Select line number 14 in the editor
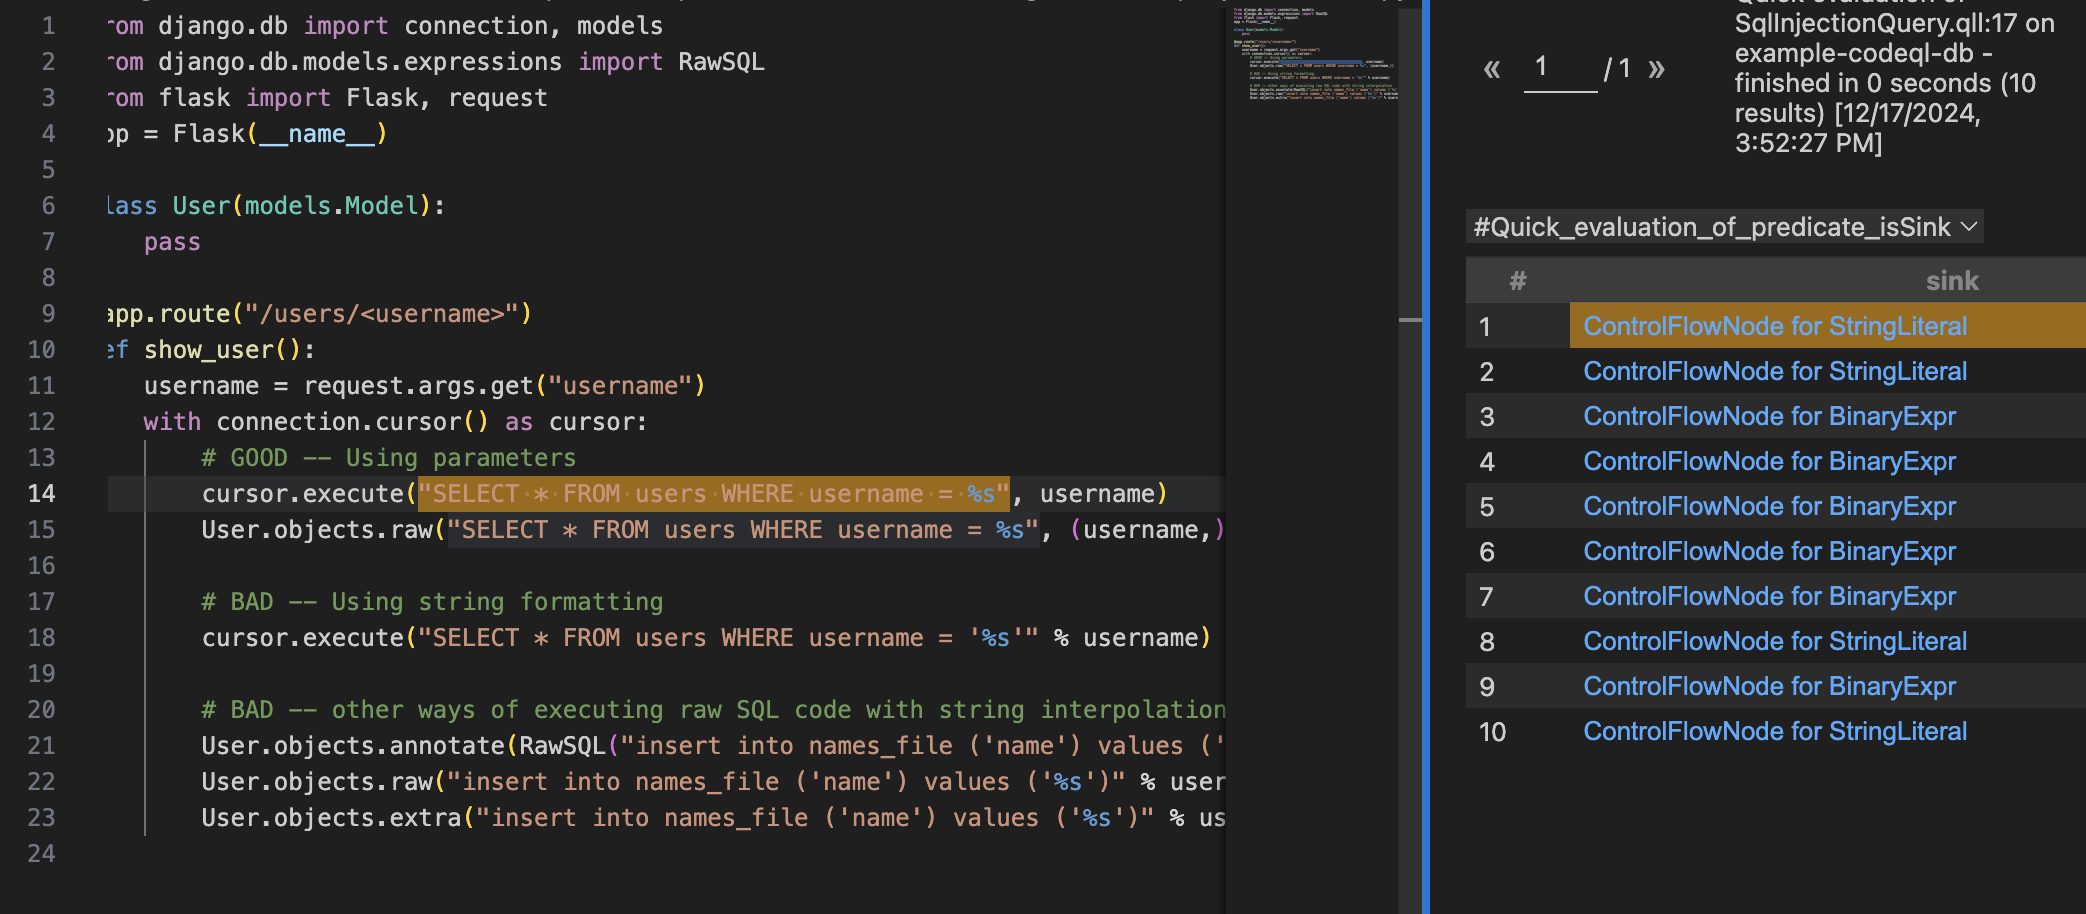Image resolution: width=2086 pixels, height=914 pixels. pos(42,493)
